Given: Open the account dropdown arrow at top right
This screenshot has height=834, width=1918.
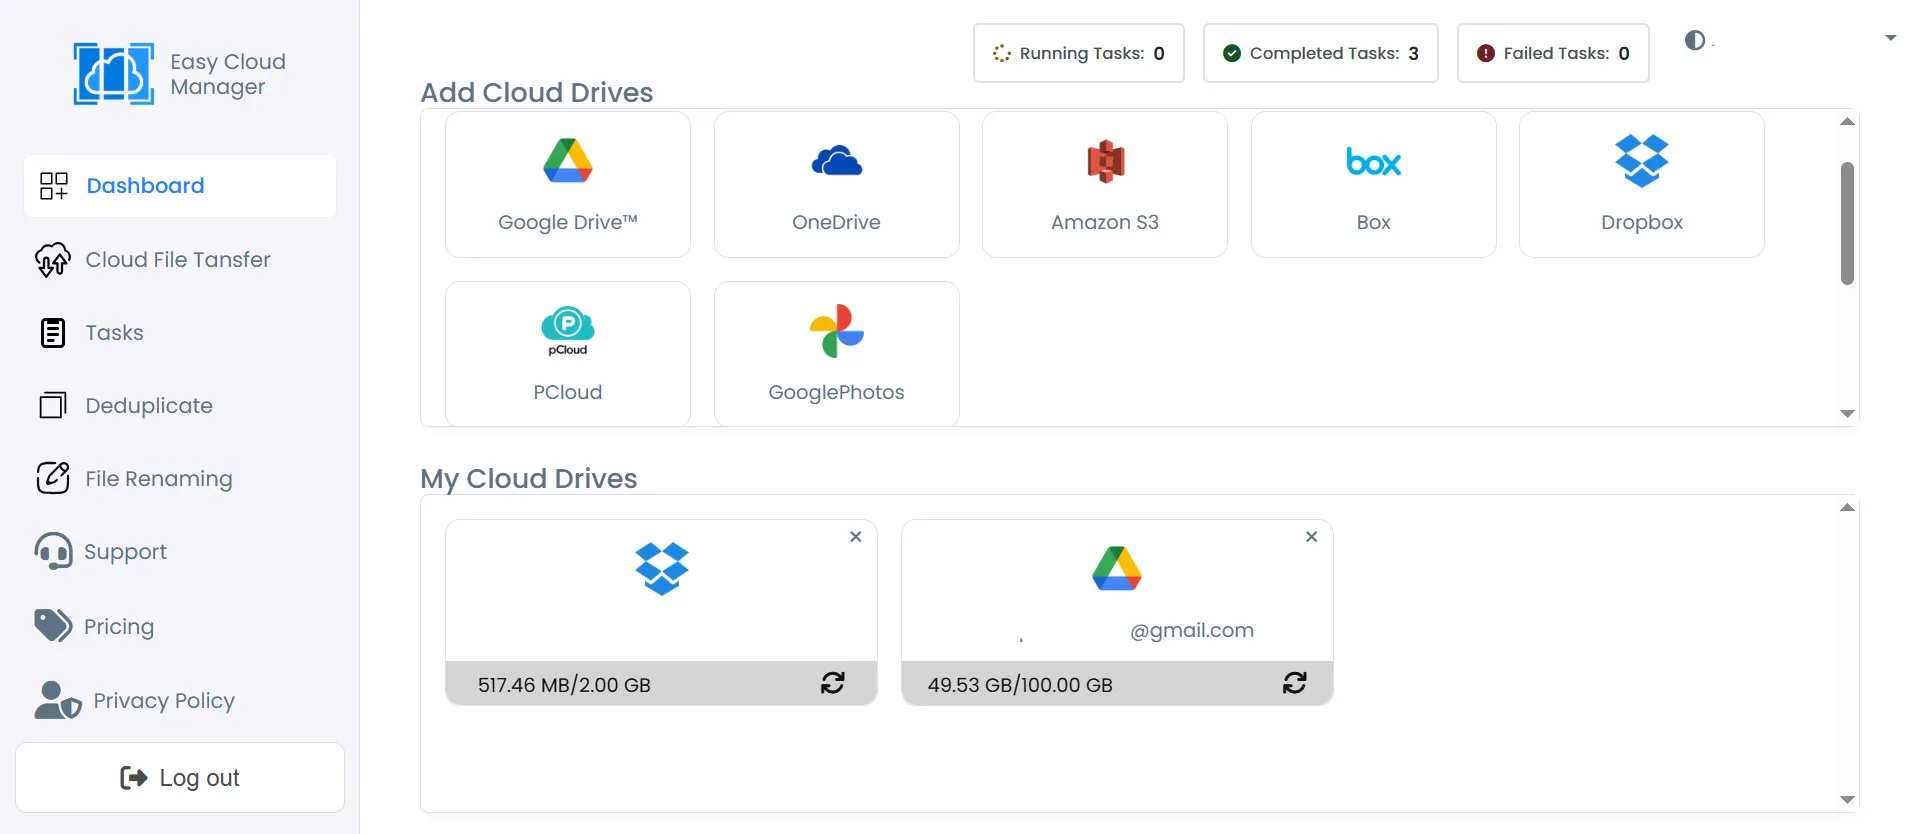Looking at the screenshot, I should pyautogui.click(x=1890, y=38).
